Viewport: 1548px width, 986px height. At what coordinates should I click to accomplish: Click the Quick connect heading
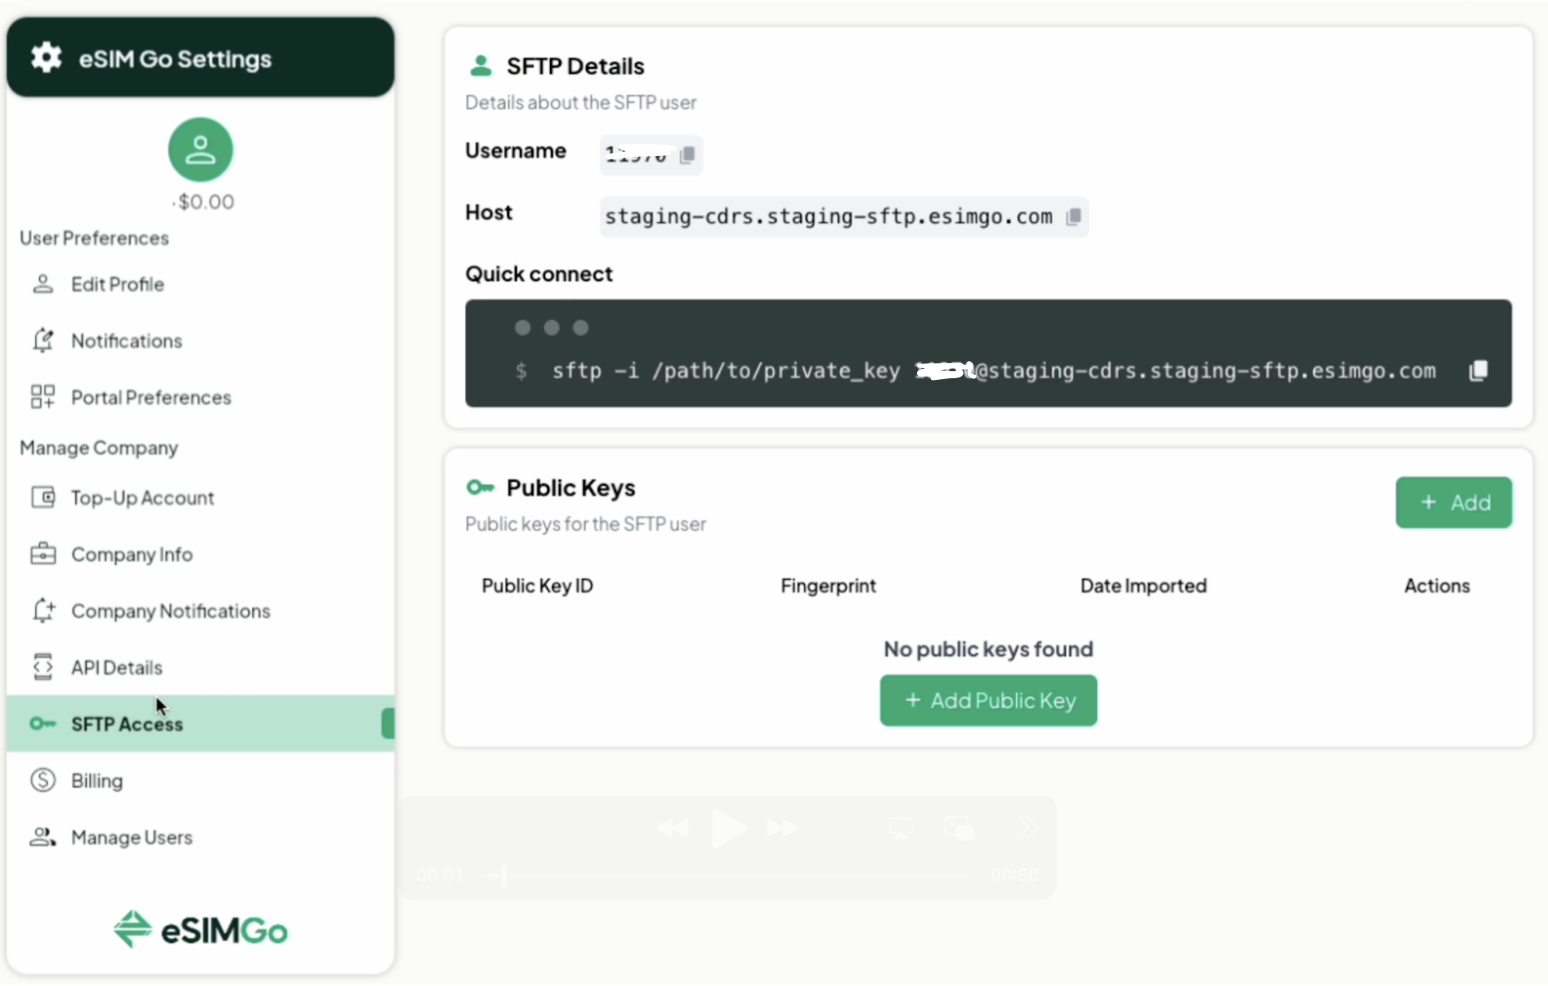(x=539, y=274)
